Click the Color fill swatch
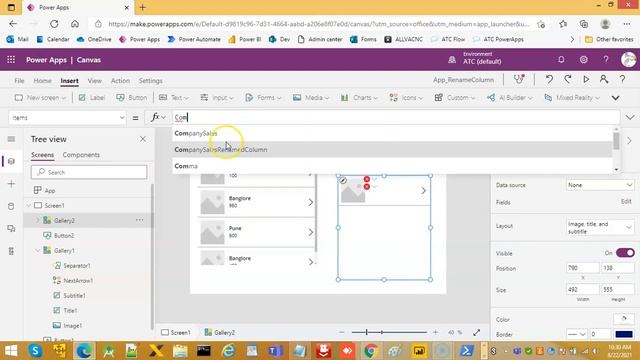This screenshot has height=360, width=640. tap(624, 319)
